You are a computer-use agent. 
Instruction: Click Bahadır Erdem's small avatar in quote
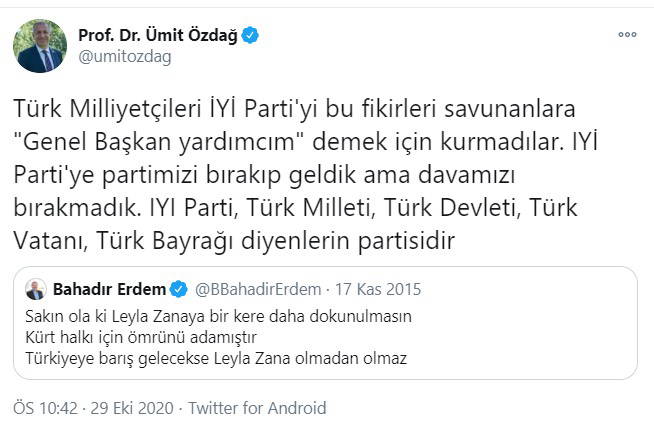click(35, 290)
